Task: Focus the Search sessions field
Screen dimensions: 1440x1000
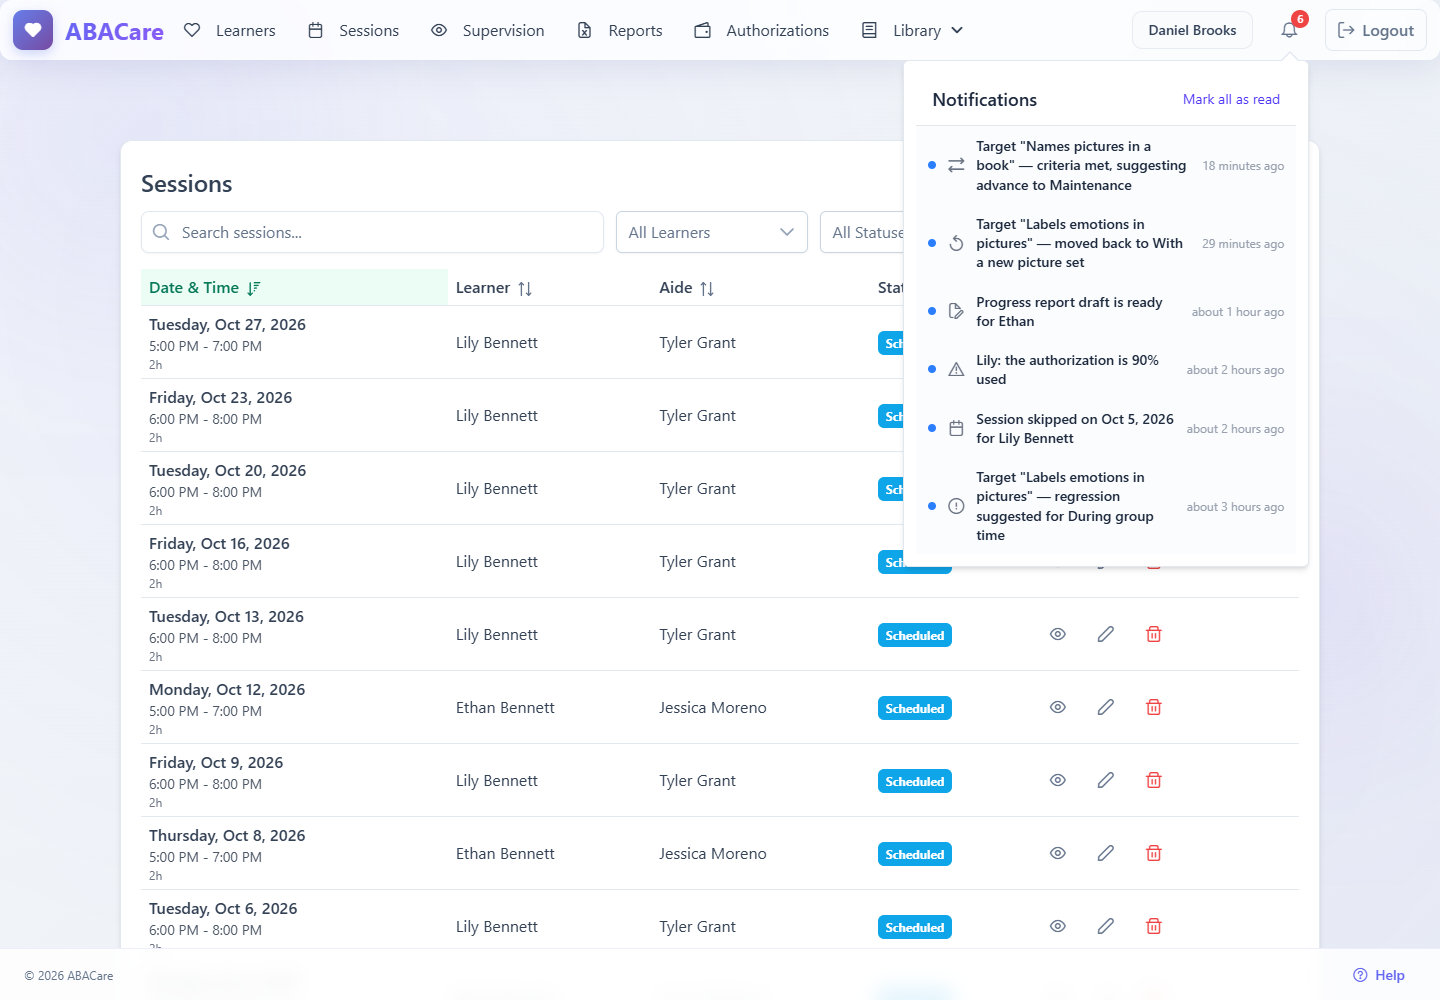Action: tap(372, 232)
